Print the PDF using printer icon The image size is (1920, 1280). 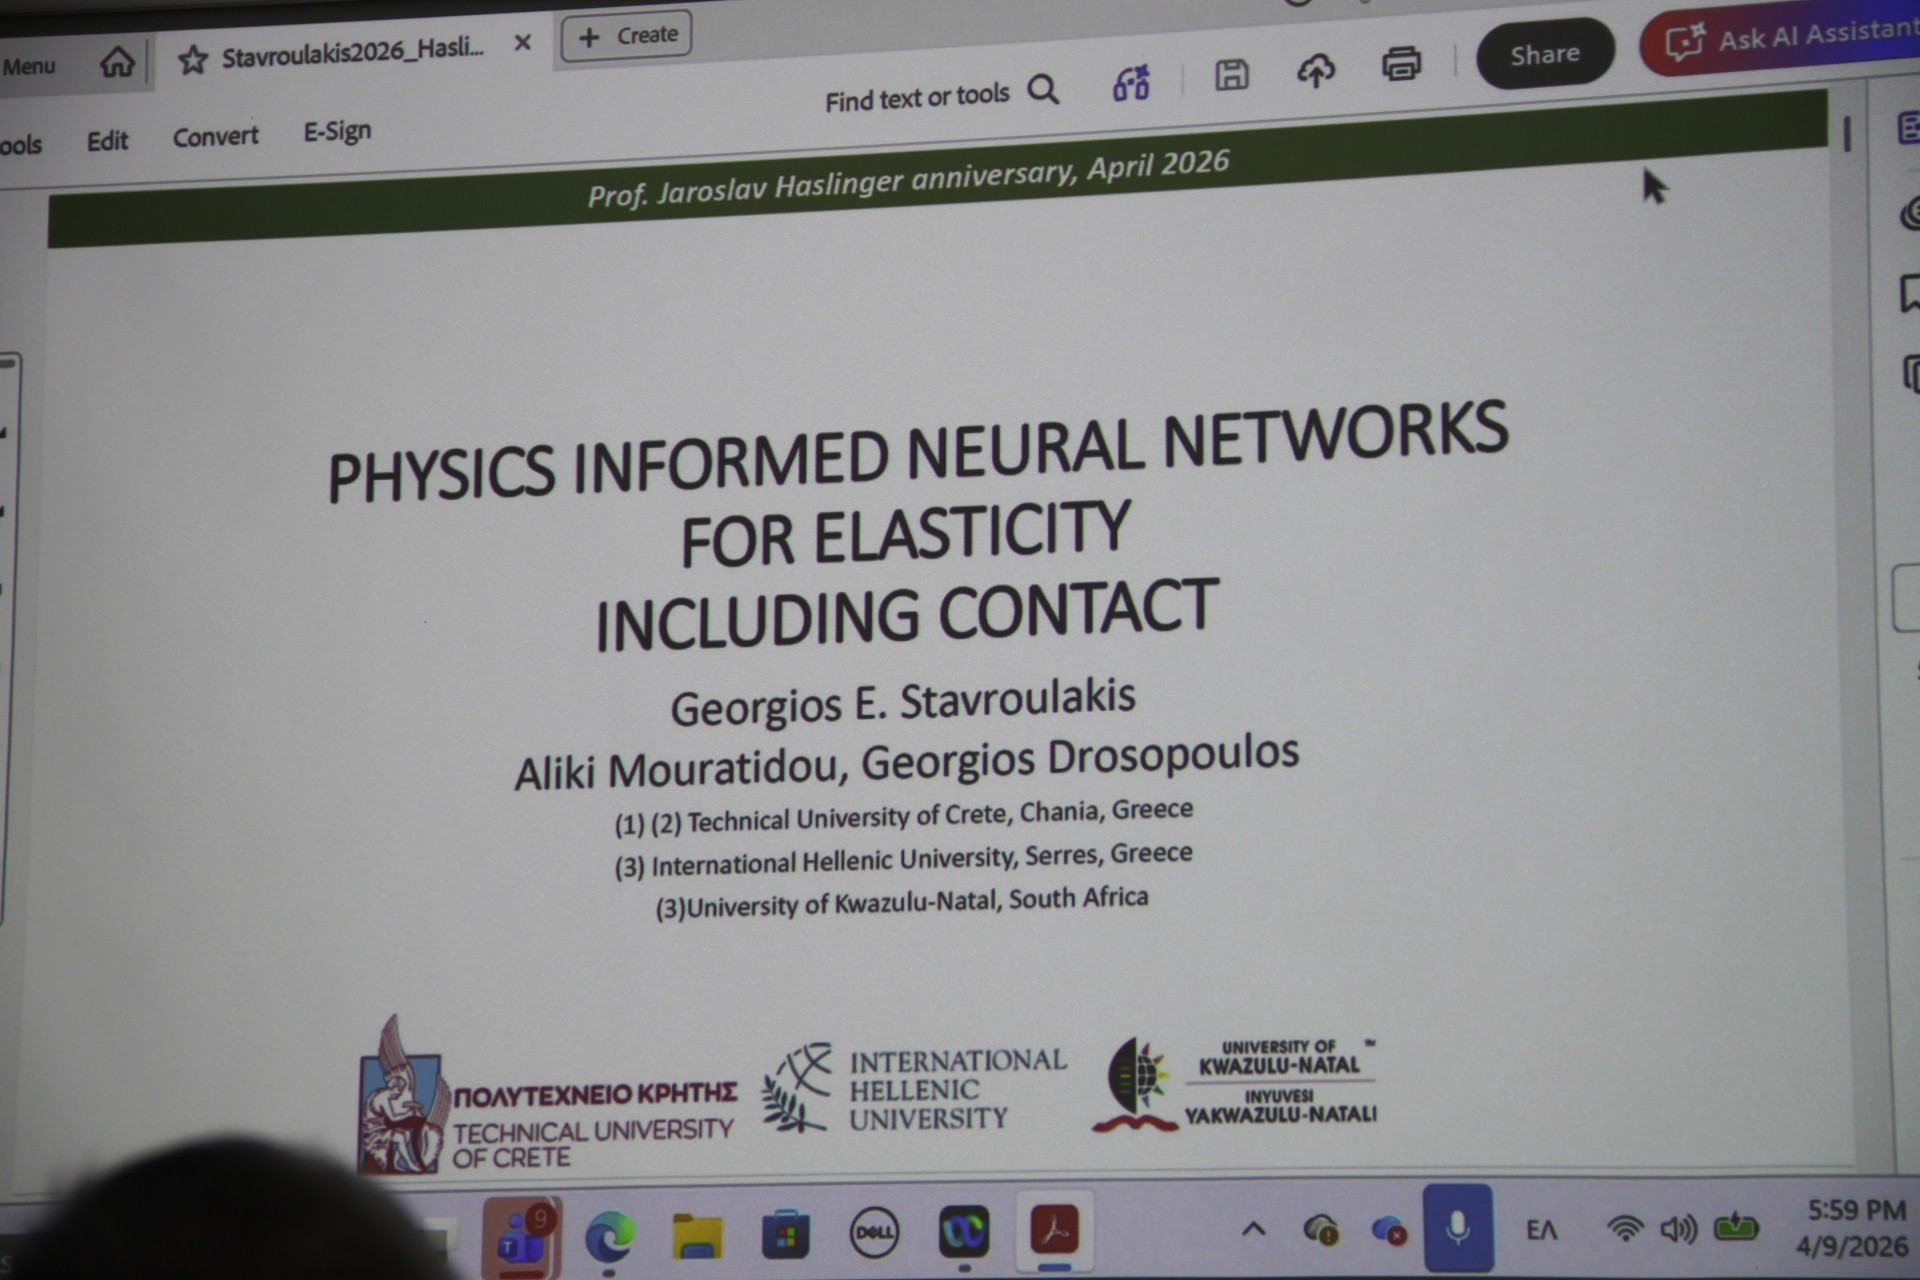1401,64
